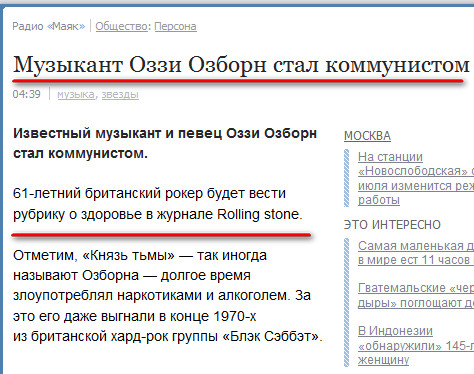Click the word женщину in the Индонезии link

tap(383, 360)
